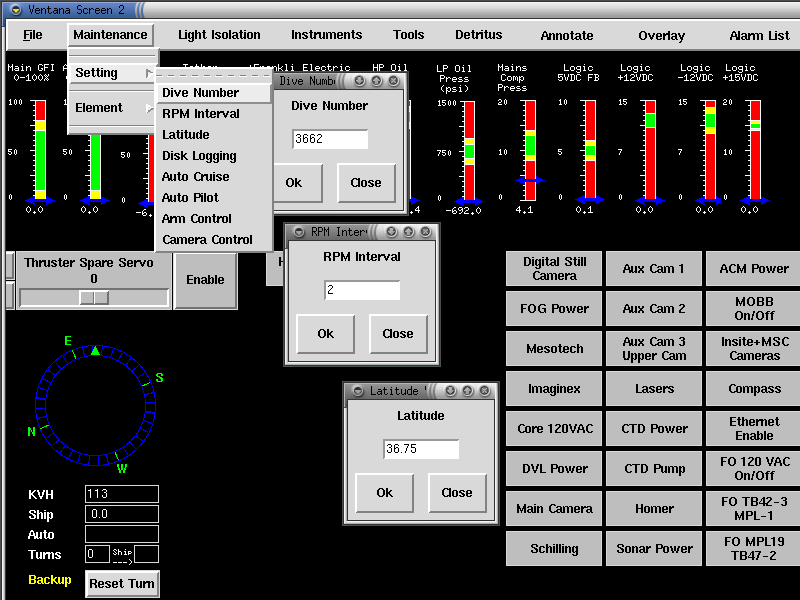Open the Light Isolation menu

pos(219,35)
